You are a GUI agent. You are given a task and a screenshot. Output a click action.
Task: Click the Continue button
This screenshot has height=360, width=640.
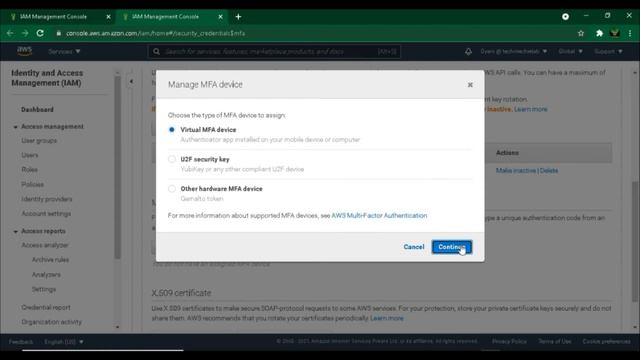452,247
